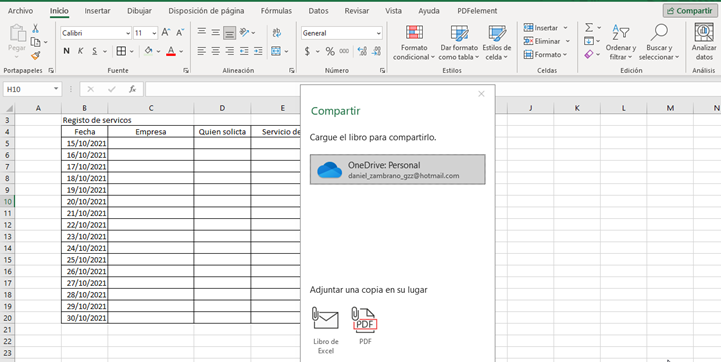Click the Pegar paste button
The image size is (721, 362).
(17, 41)
